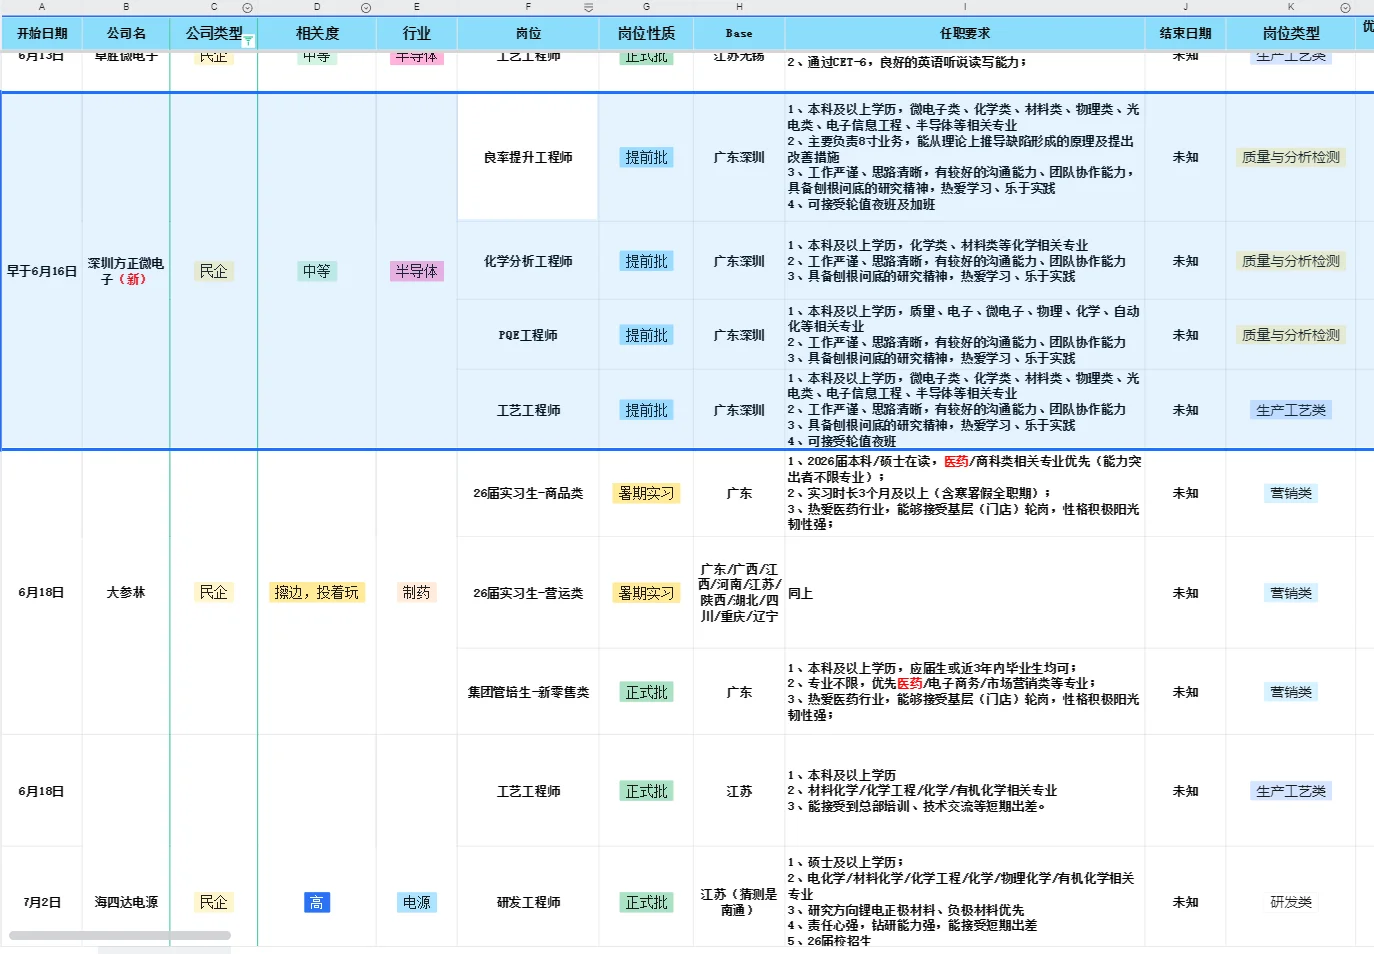Click the 结束日期 header cell

[x=1186, y=33]
